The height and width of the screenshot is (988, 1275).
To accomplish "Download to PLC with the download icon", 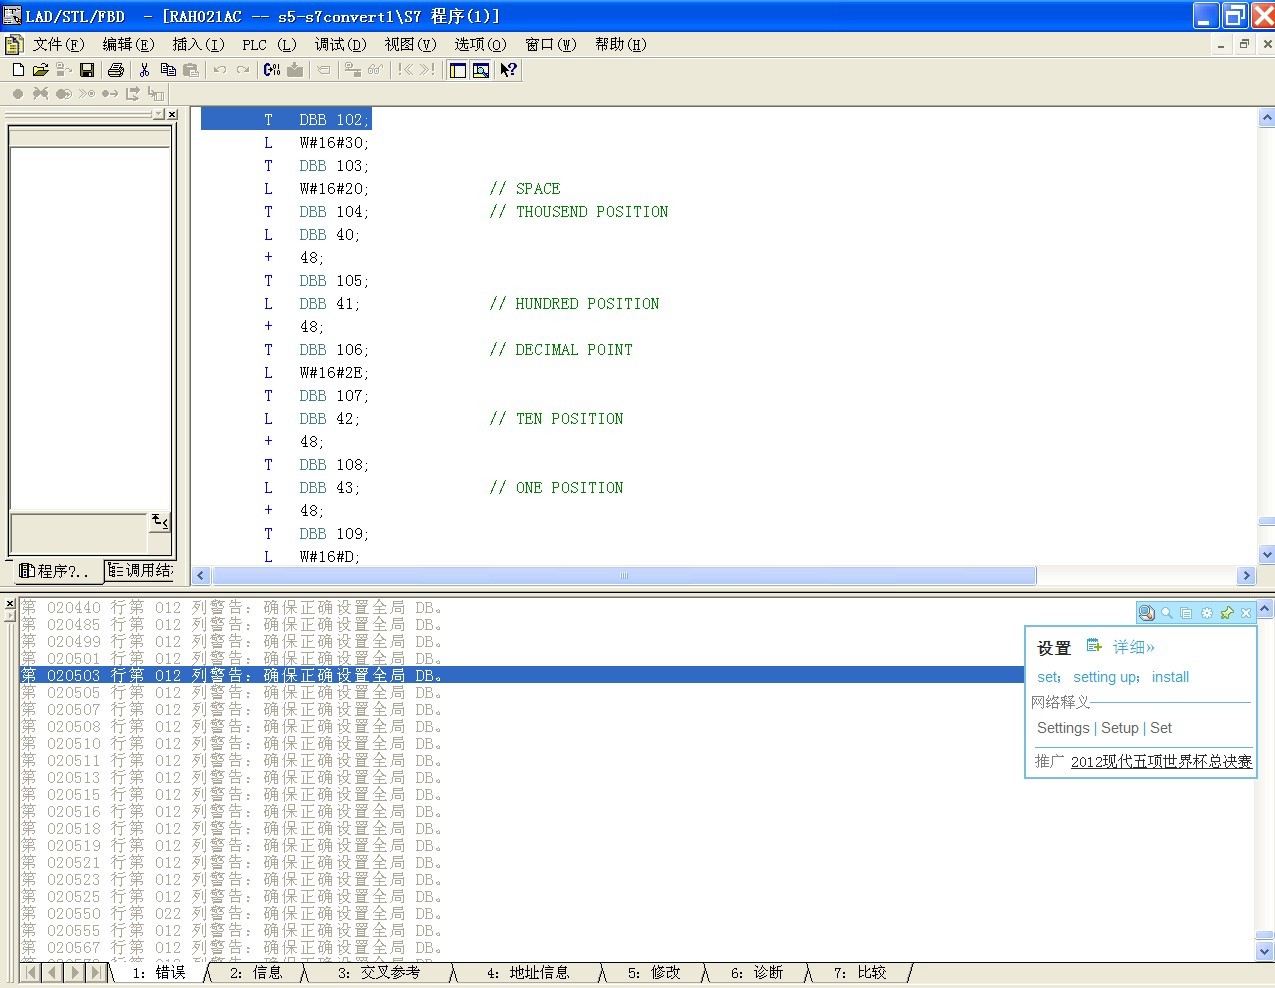I will coord(295,70).
